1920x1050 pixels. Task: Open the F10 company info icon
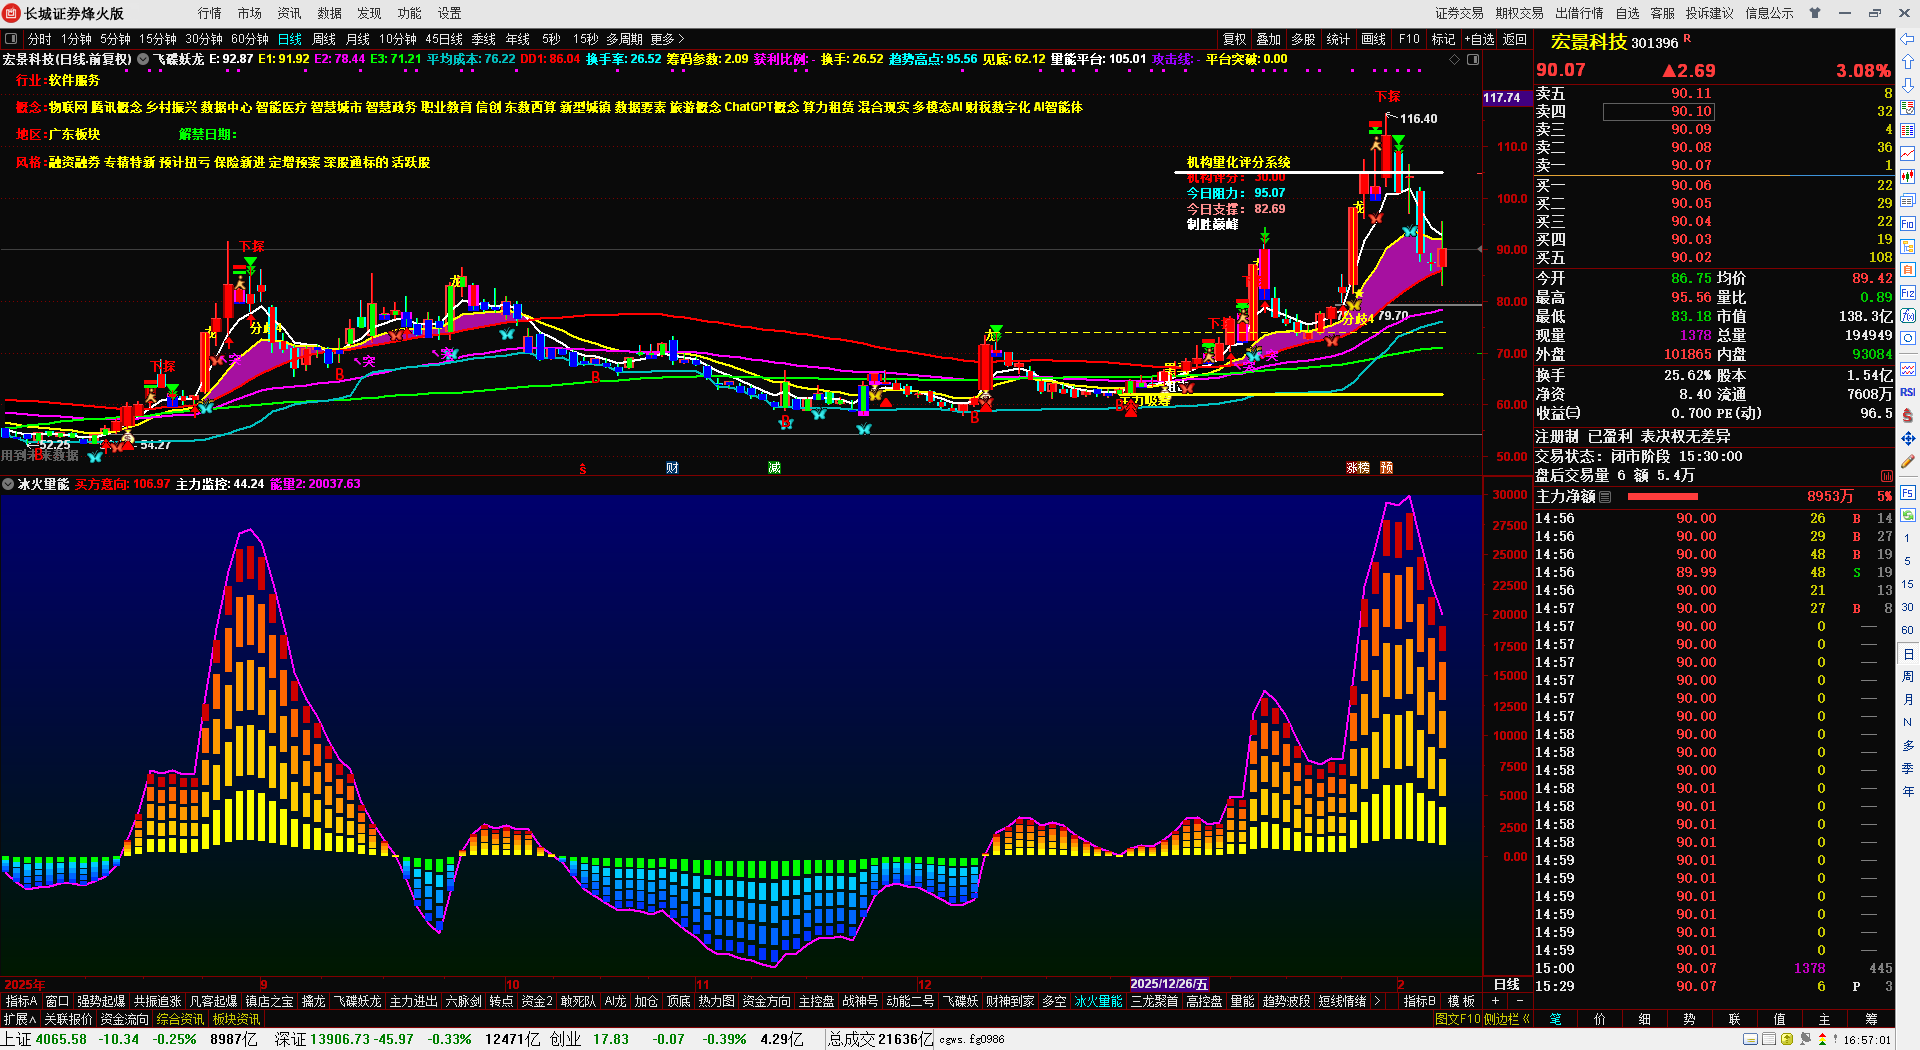pyautogui.click(x=1908, y=224)
